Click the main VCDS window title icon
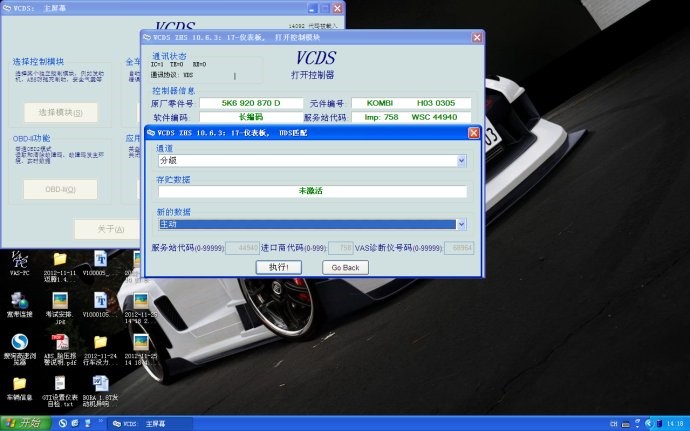Viewport: 690px width, 431px height. [7, 8]
